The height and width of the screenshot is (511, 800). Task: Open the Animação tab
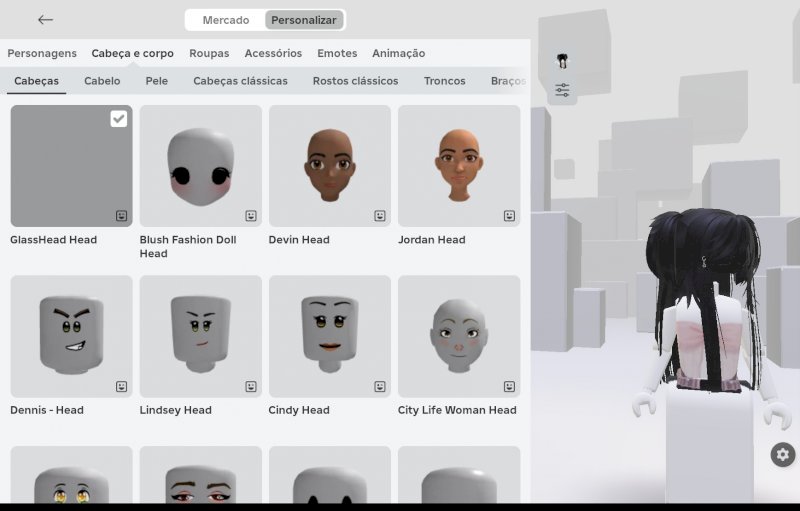click(398, 53)
